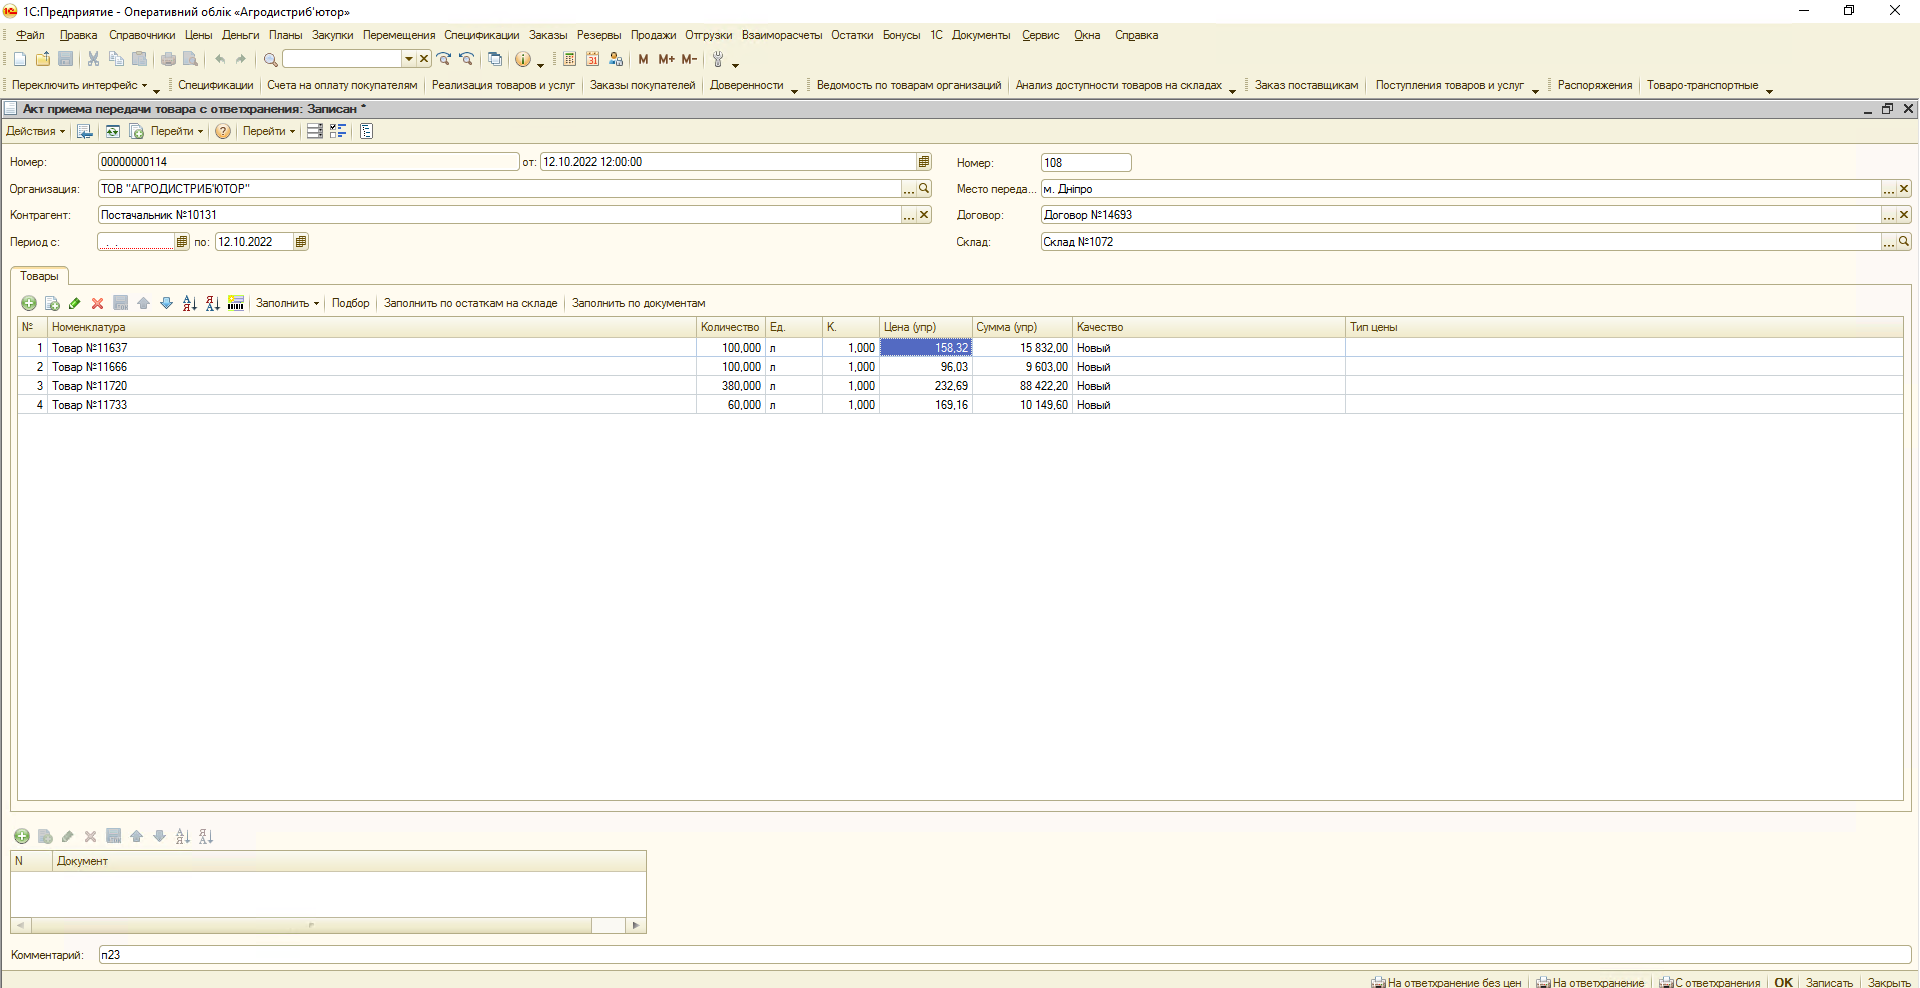Select the Товары tab
Image resolution: width=1920 pixels, height=988 pixels.
pos(40,277)
